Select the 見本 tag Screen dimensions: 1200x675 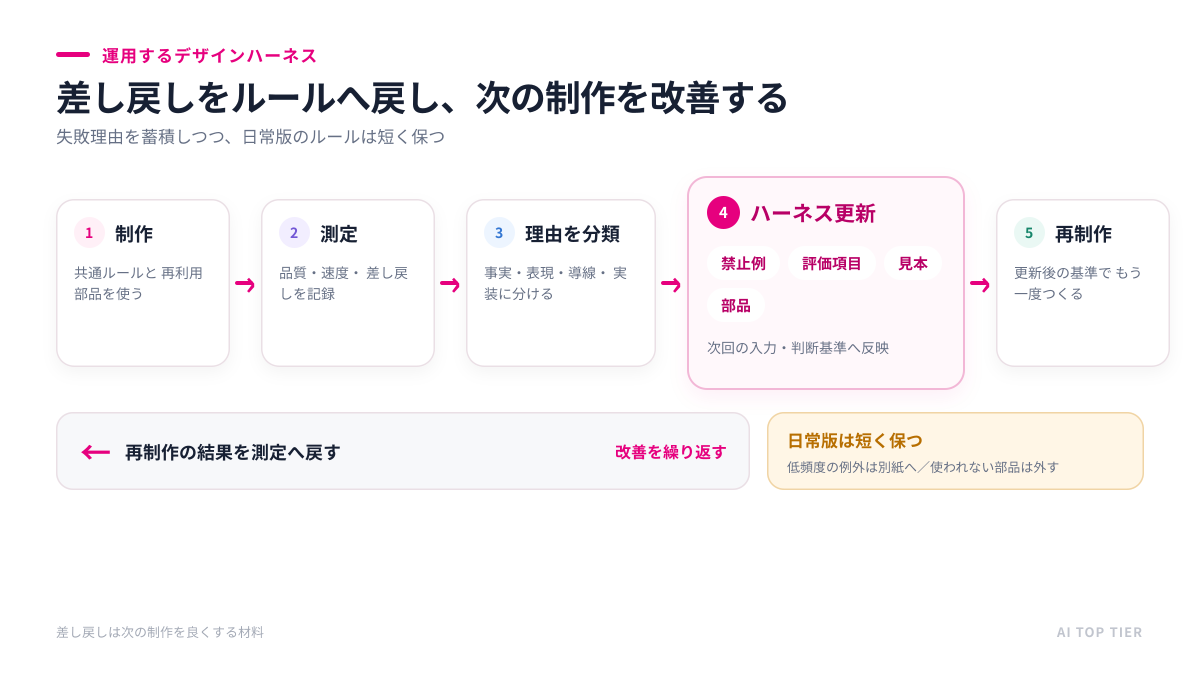(x=913, y=263)
